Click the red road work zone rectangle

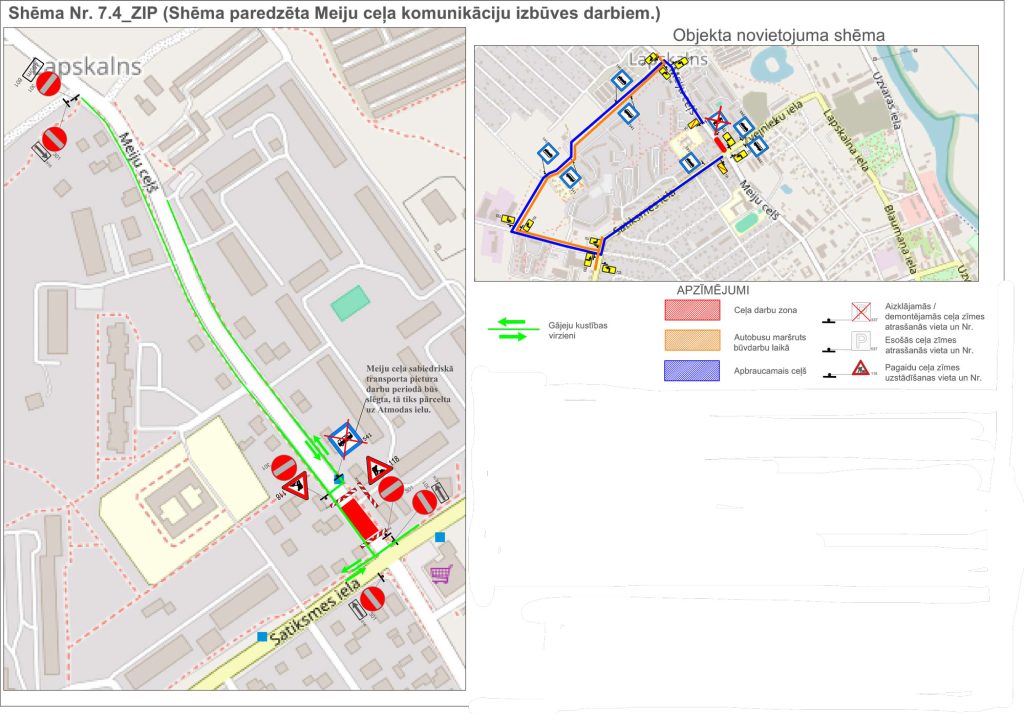pyautogui.click(x=356, y=517)
